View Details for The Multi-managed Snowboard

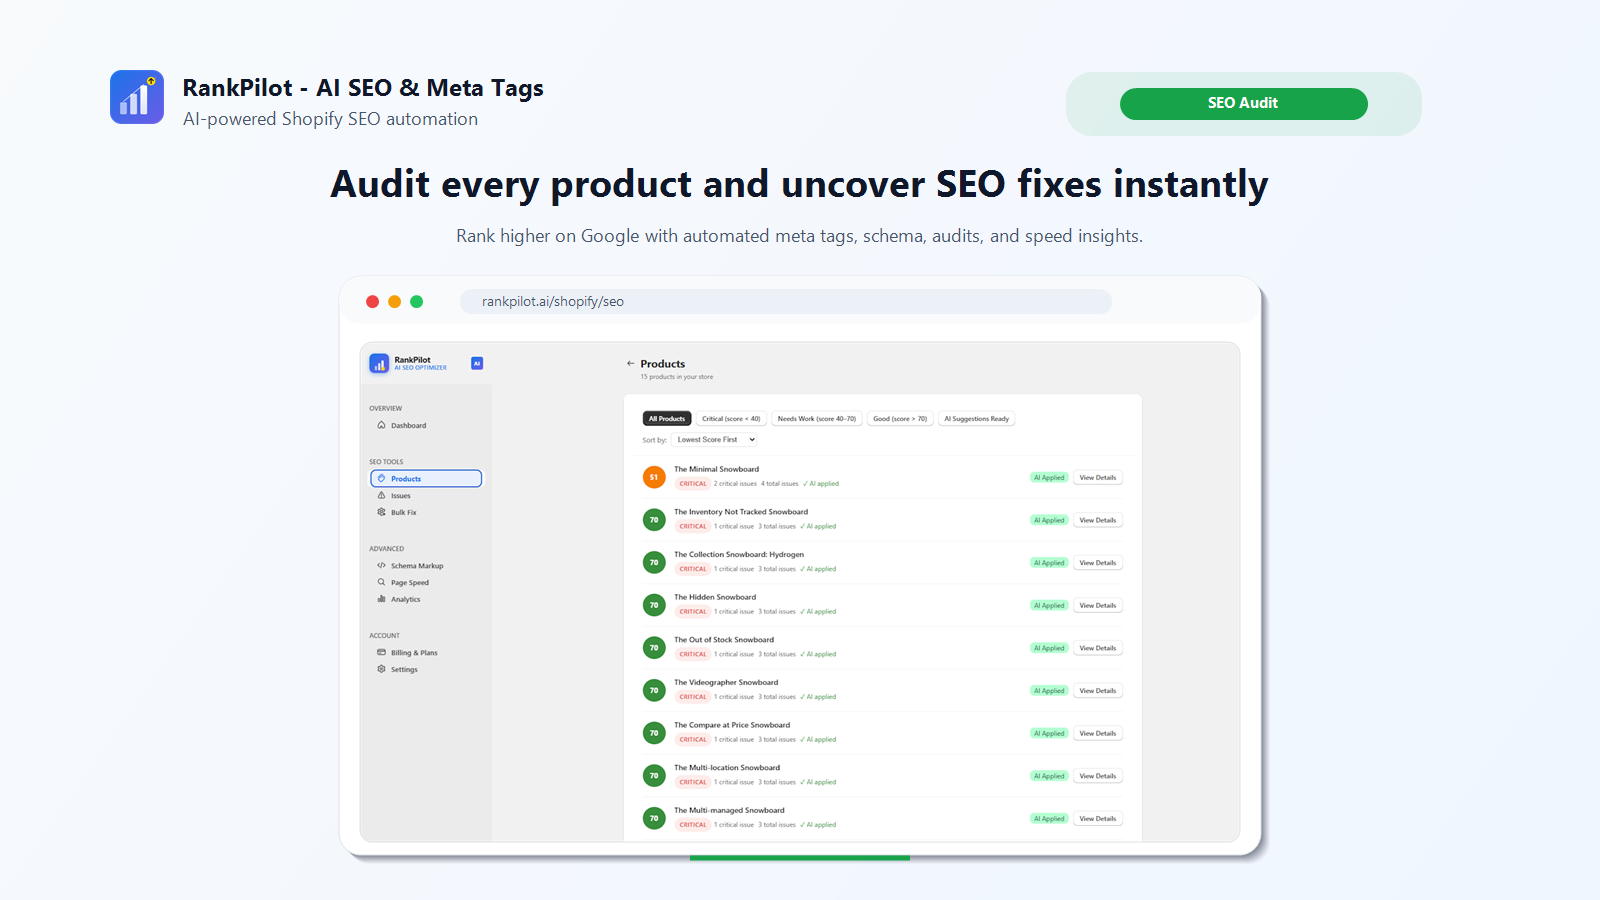[x=1098, y=819]
